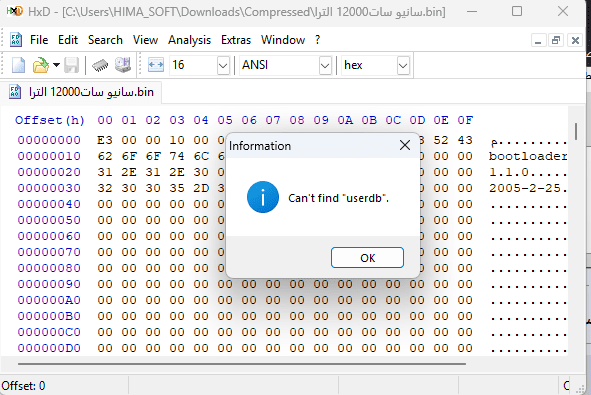
Task: Click the HxD document icon in menu bar
Action: (16, 40)
